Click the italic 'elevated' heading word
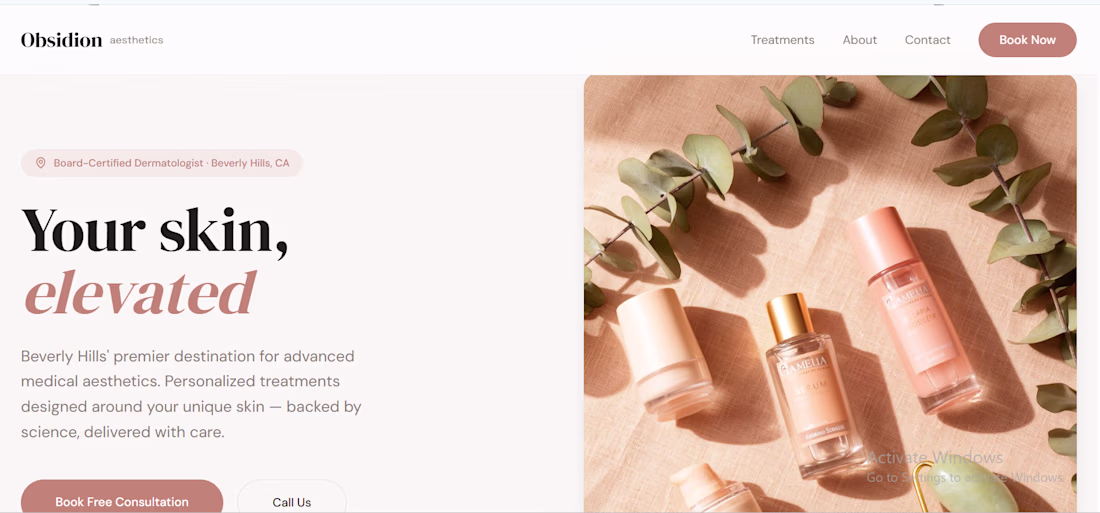The width and height of the screenshot is (1100, 513). tap(139, 292)
